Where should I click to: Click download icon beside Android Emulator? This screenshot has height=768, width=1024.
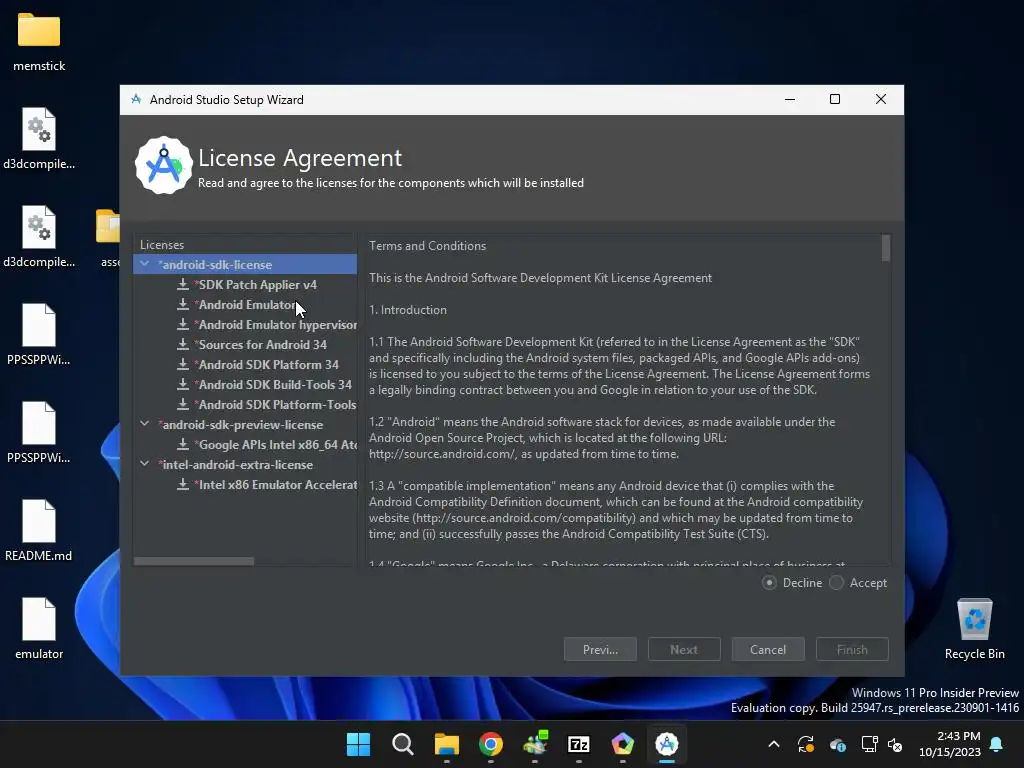pyautogui.click(x=183, y=304)
